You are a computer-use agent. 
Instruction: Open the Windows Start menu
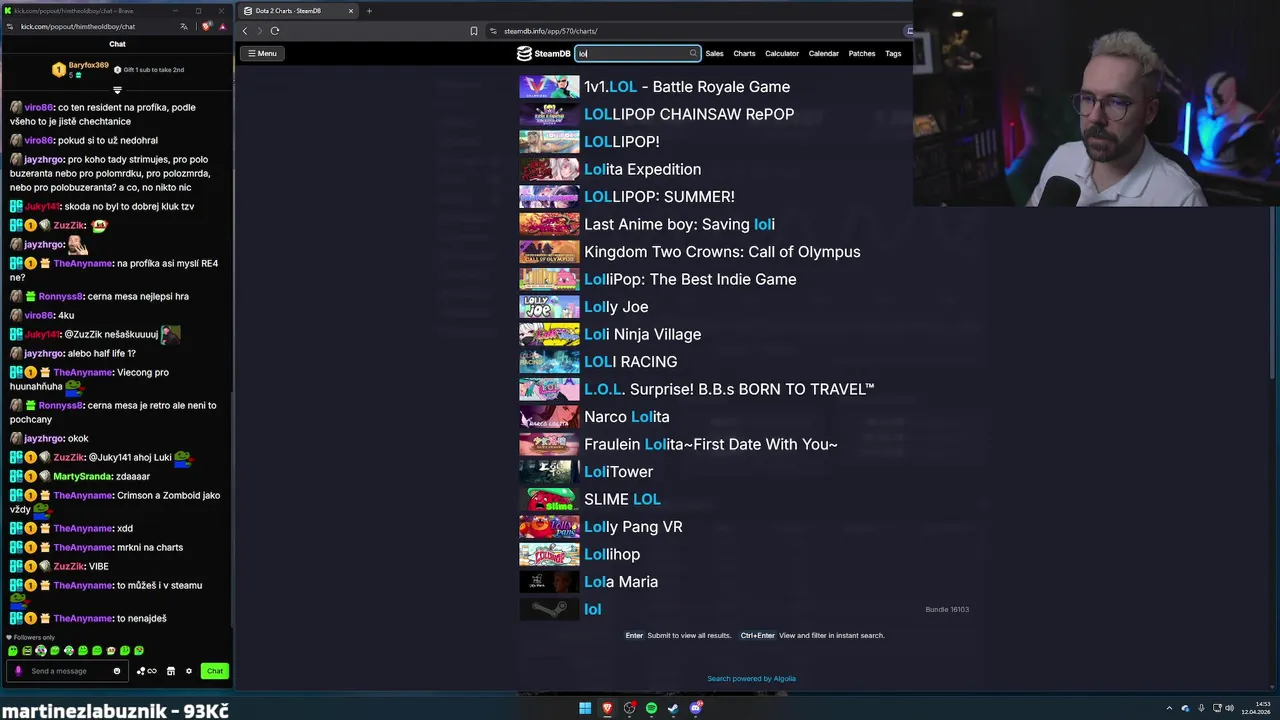[x=585, y=708]
